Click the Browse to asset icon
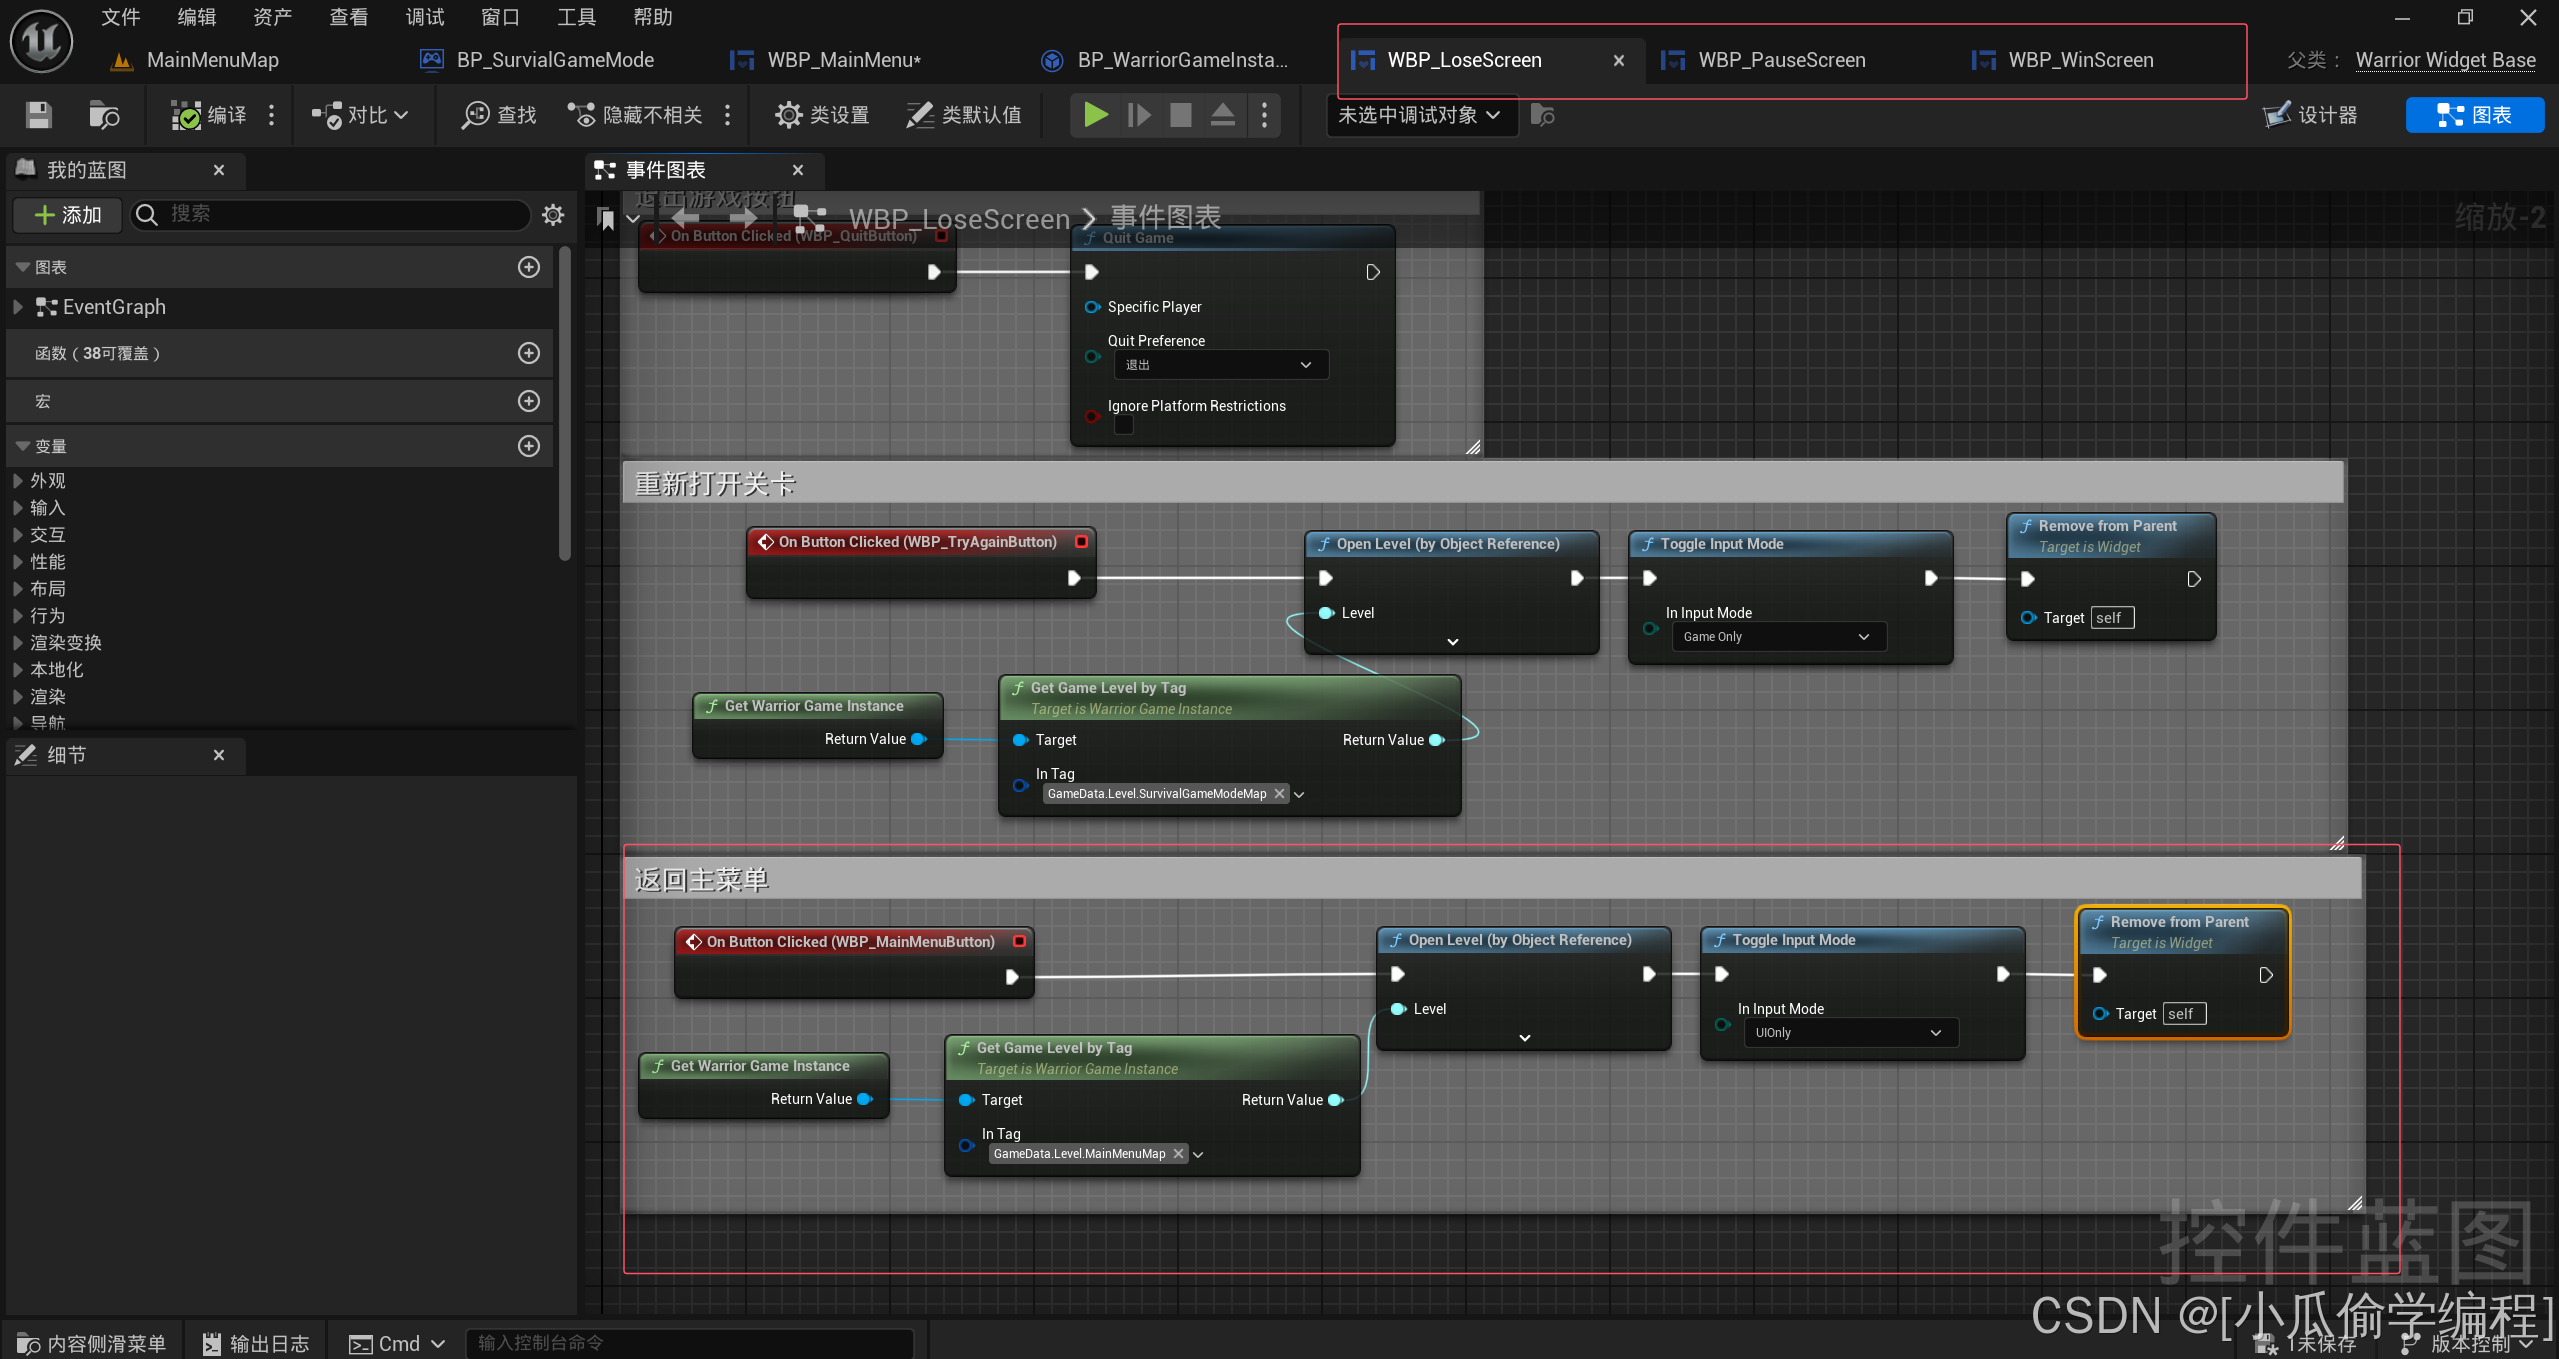2559x1359 pixels. [104, 115]
